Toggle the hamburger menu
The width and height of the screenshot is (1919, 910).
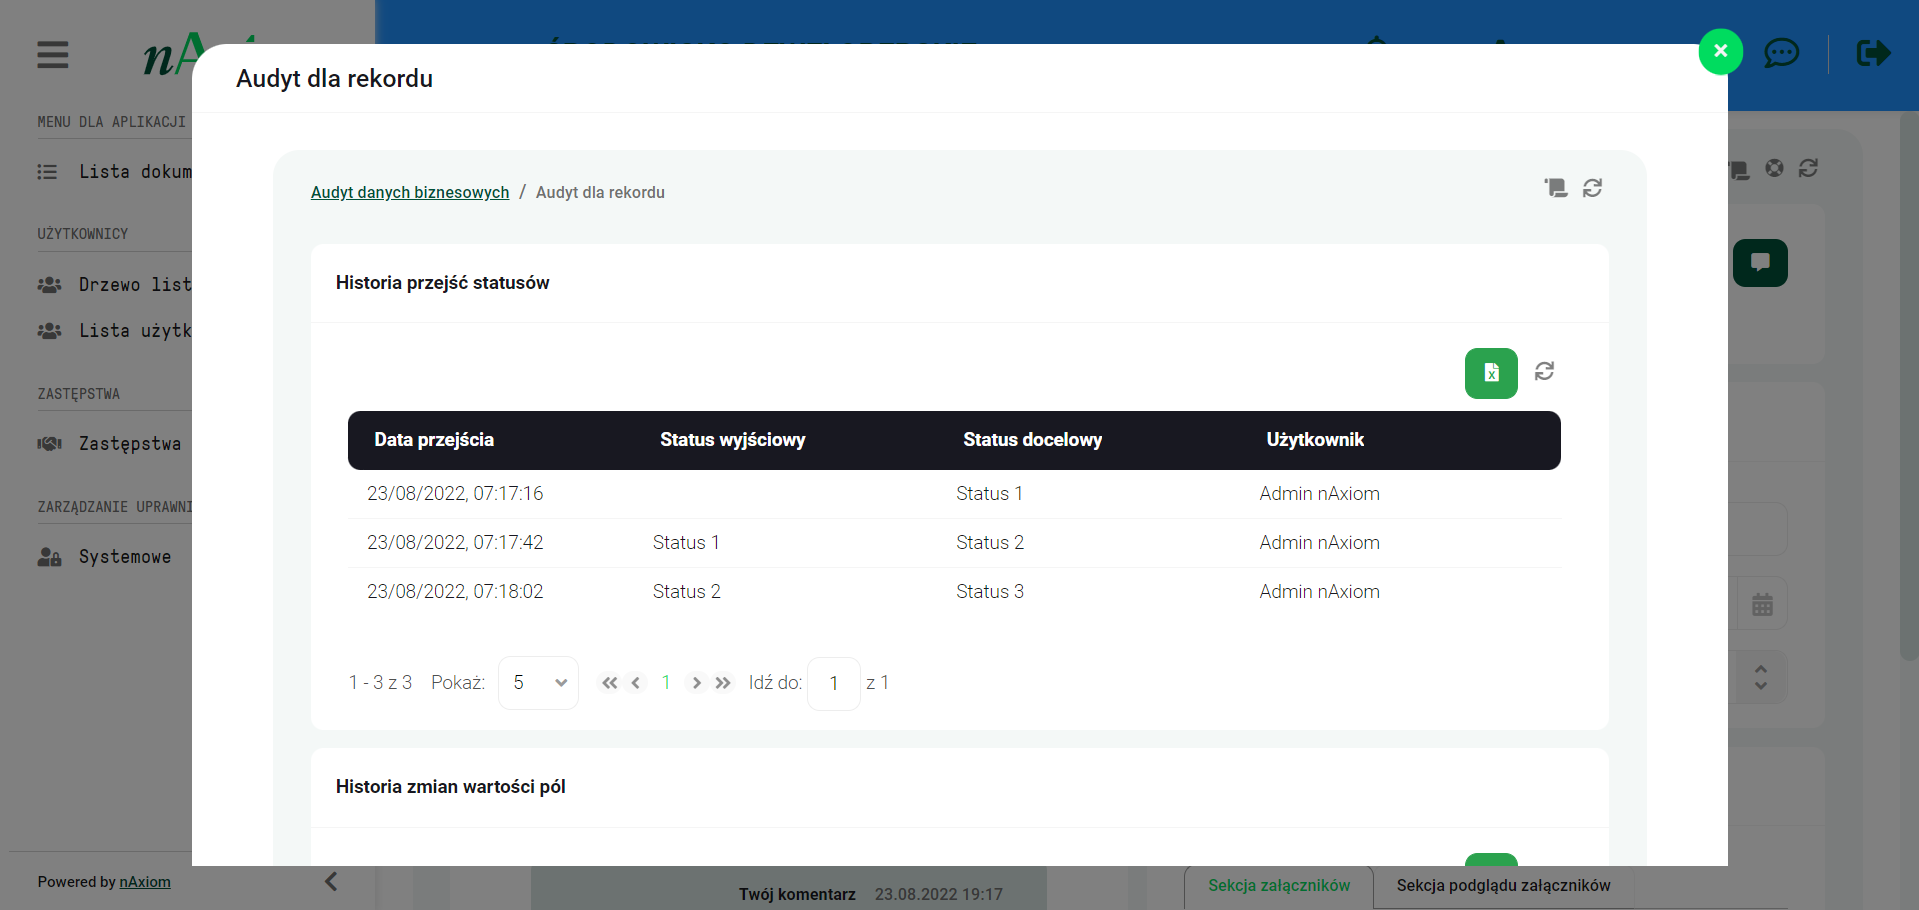pos(53,55)
